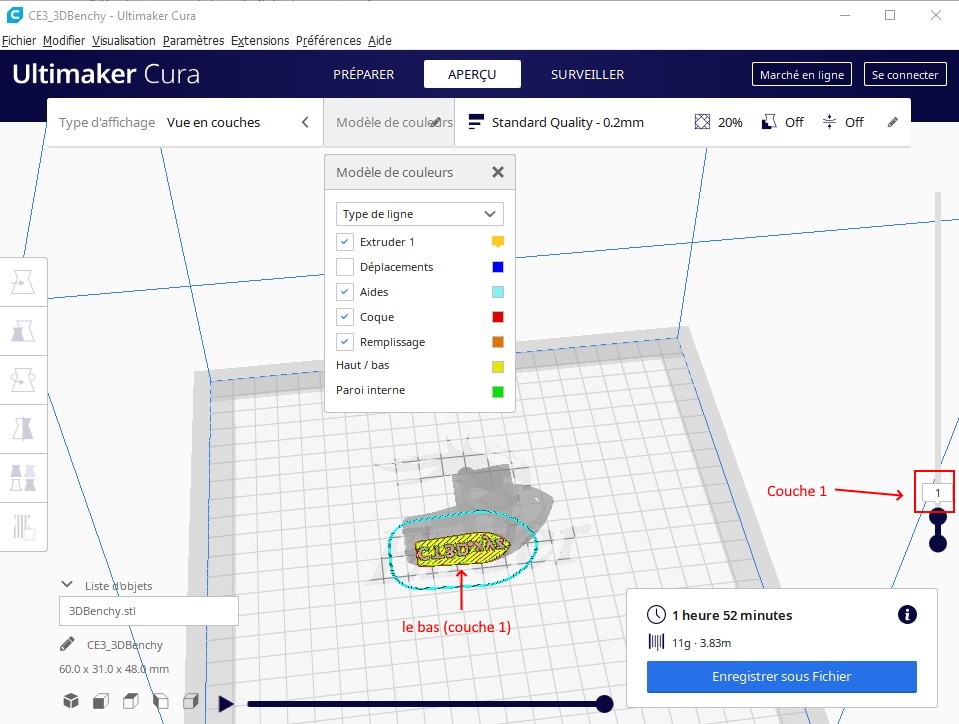
Task: Open the Paramètres menu
Action: pyautogui.click(x=193, y=40)
